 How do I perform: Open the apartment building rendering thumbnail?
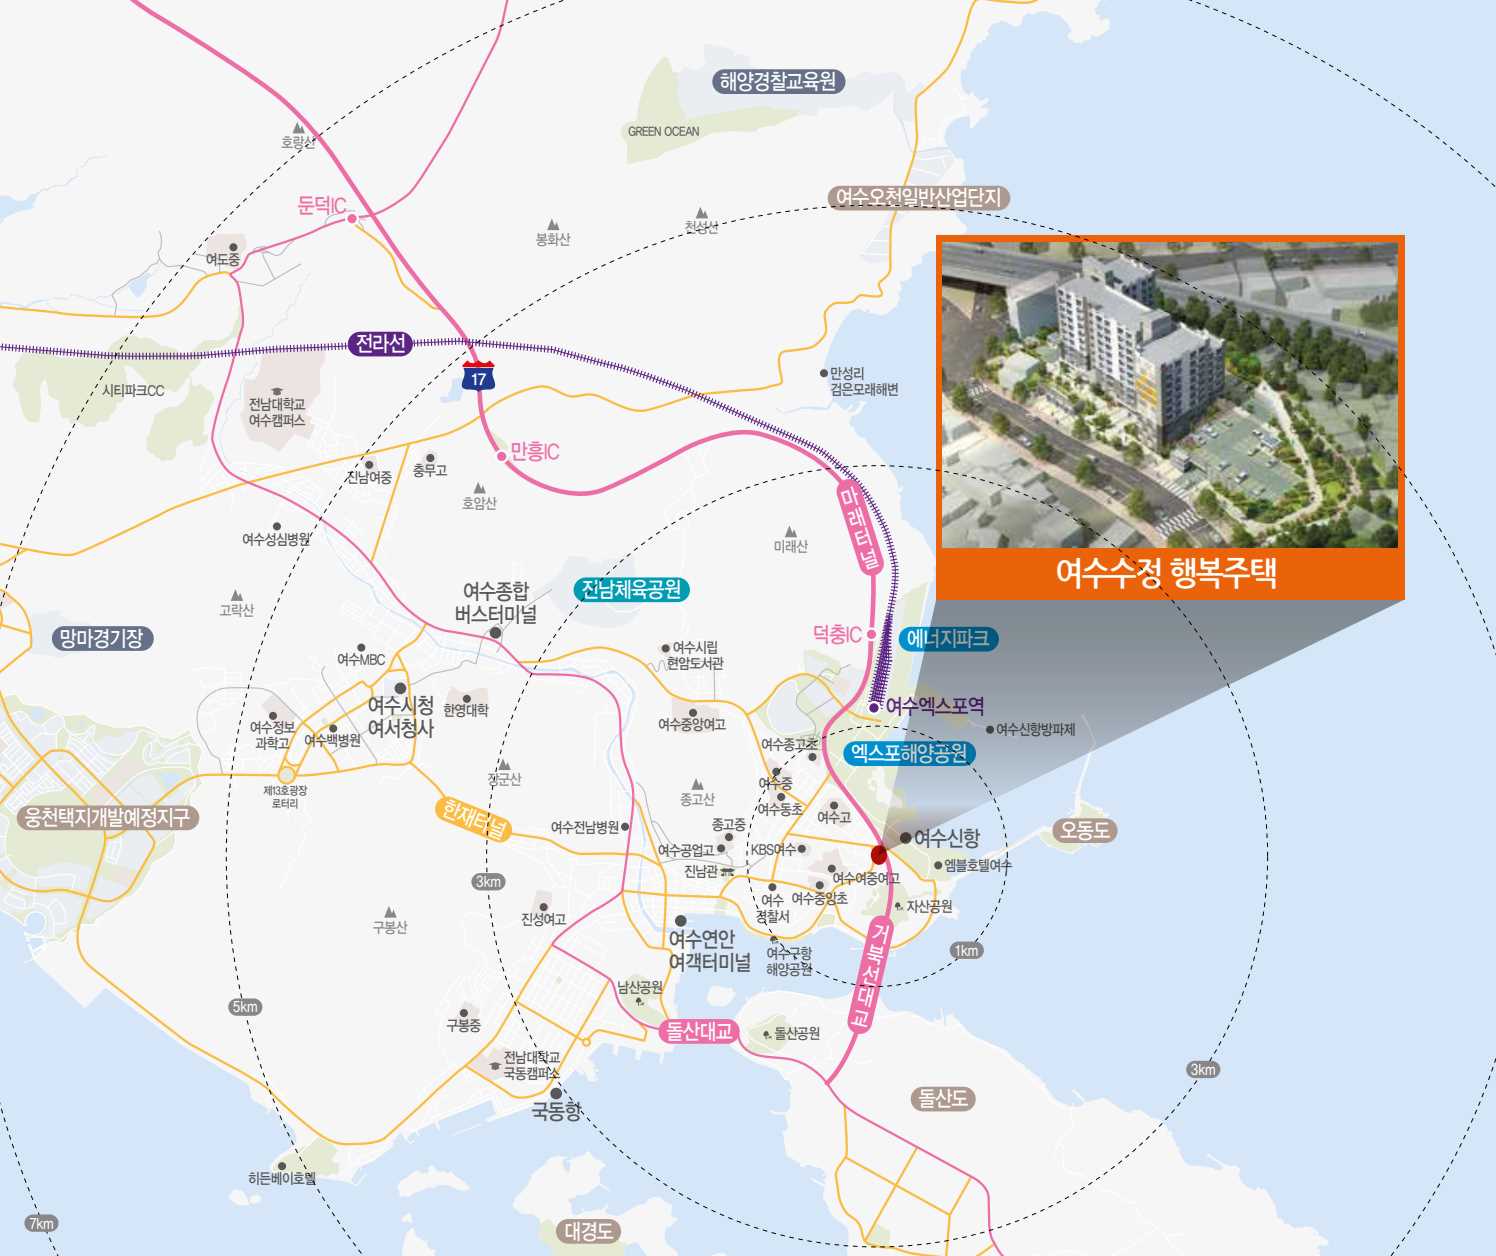pos(1170,394)
